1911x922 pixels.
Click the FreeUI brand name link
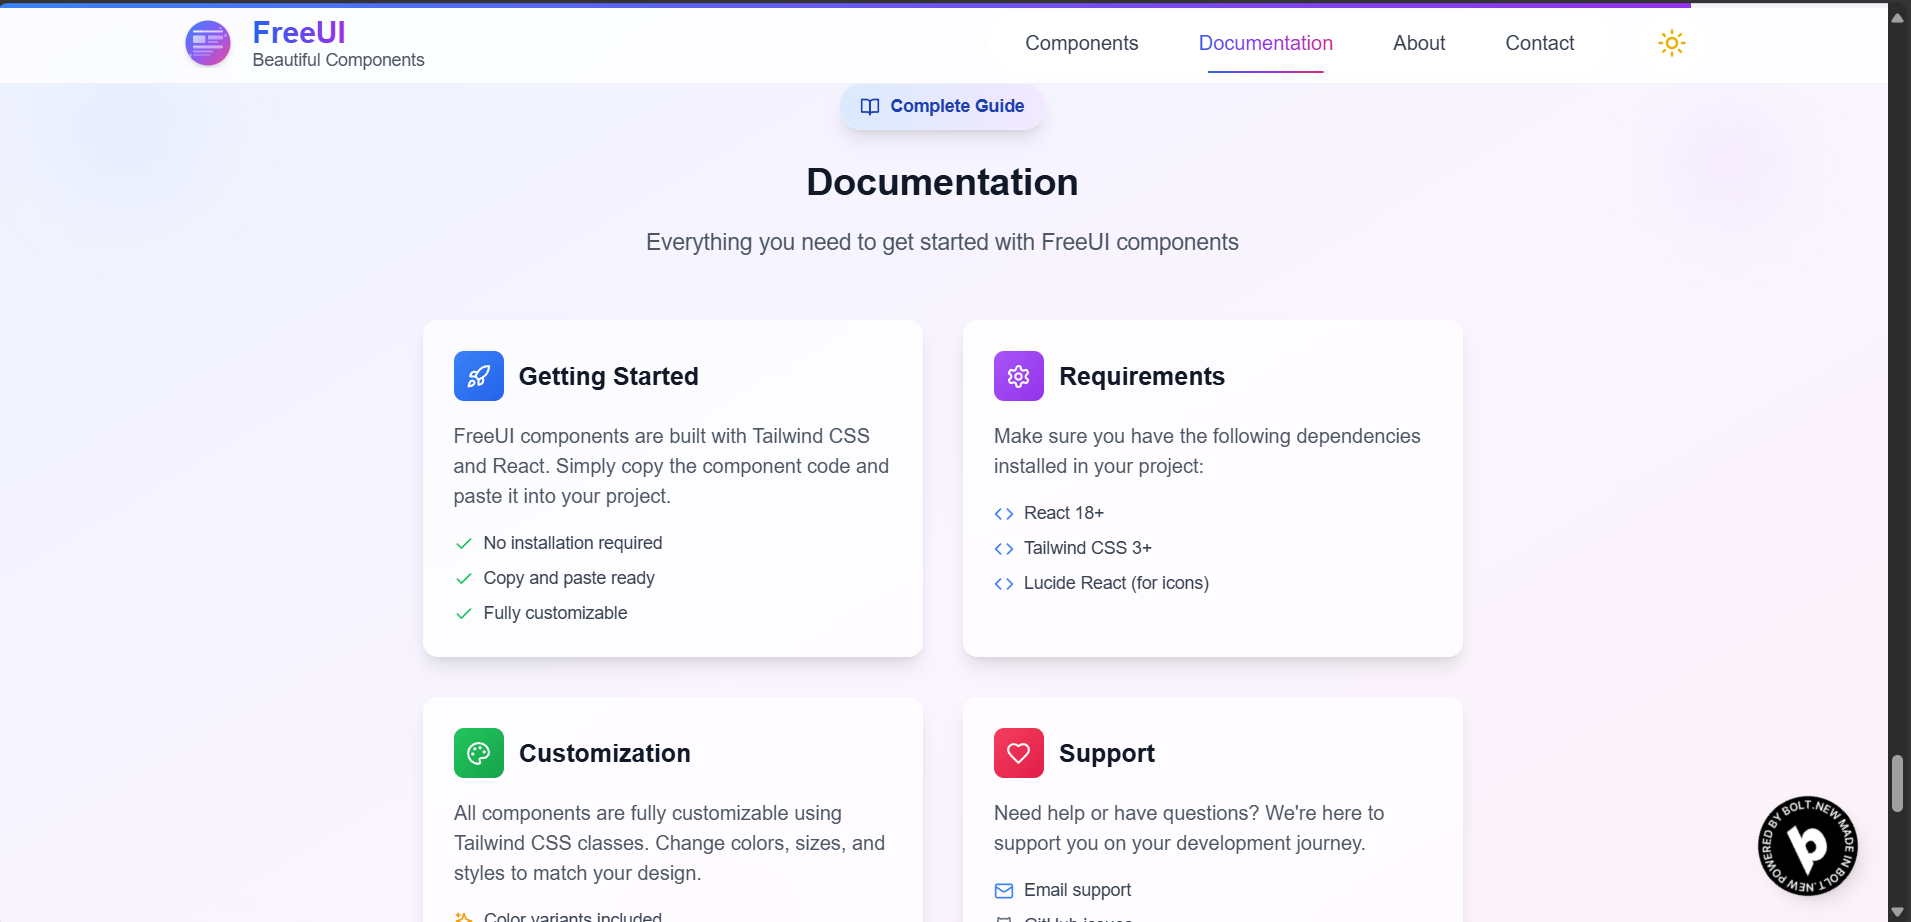point(299,32)
